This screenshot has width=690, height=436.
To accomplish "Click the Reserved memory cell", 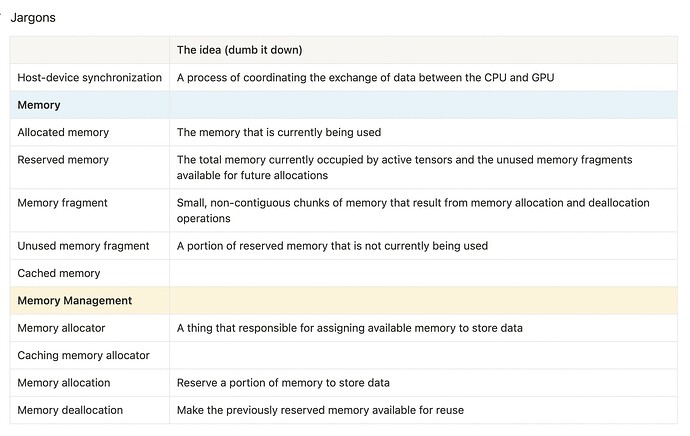I will 63,160.
